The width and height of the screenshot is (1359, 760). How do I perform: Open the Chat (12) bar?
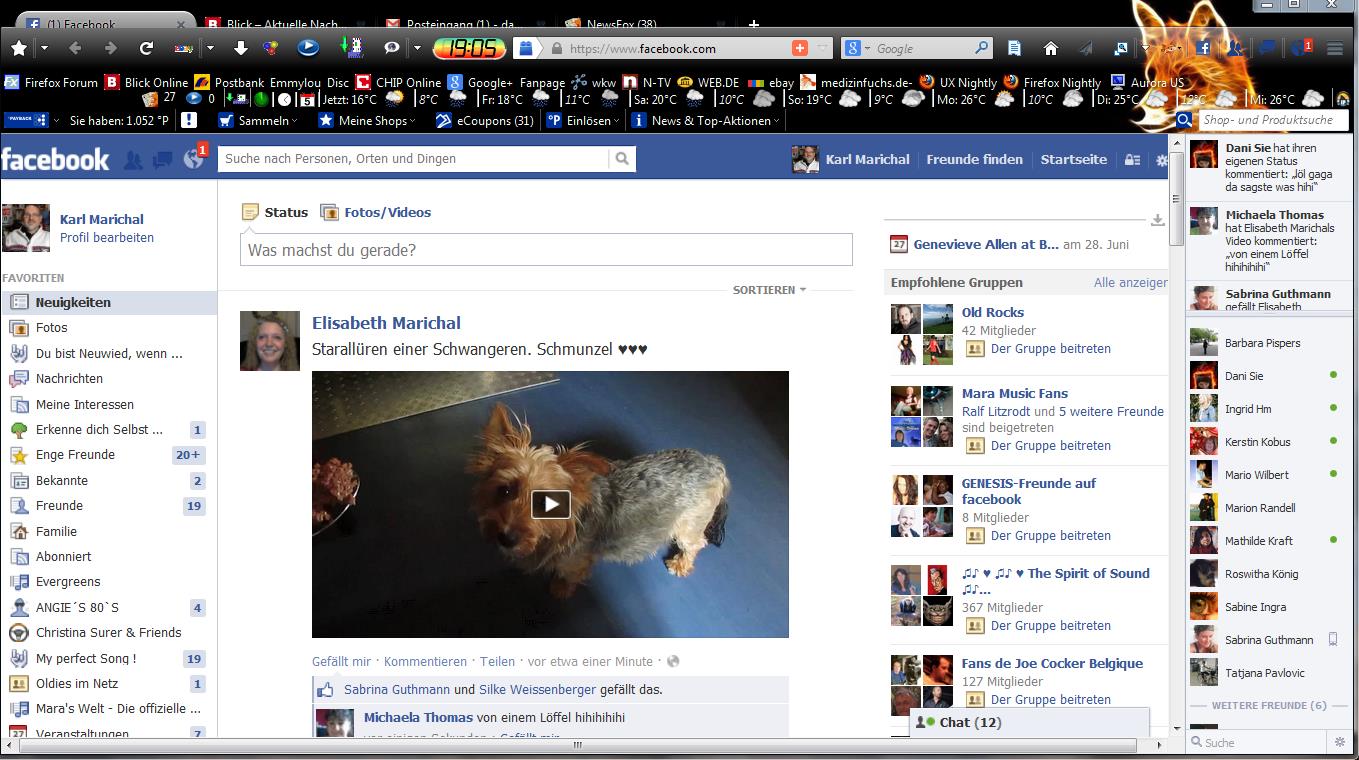[1028, 722]
